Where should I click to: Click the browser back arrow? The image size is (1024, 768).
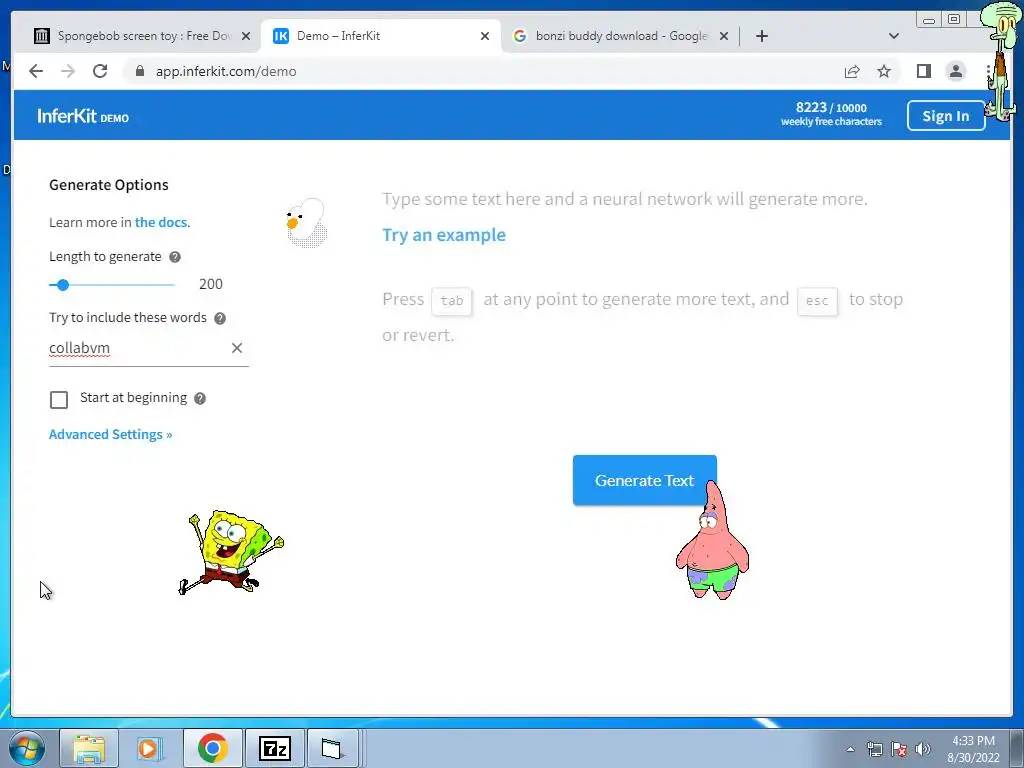pos(36,71)
